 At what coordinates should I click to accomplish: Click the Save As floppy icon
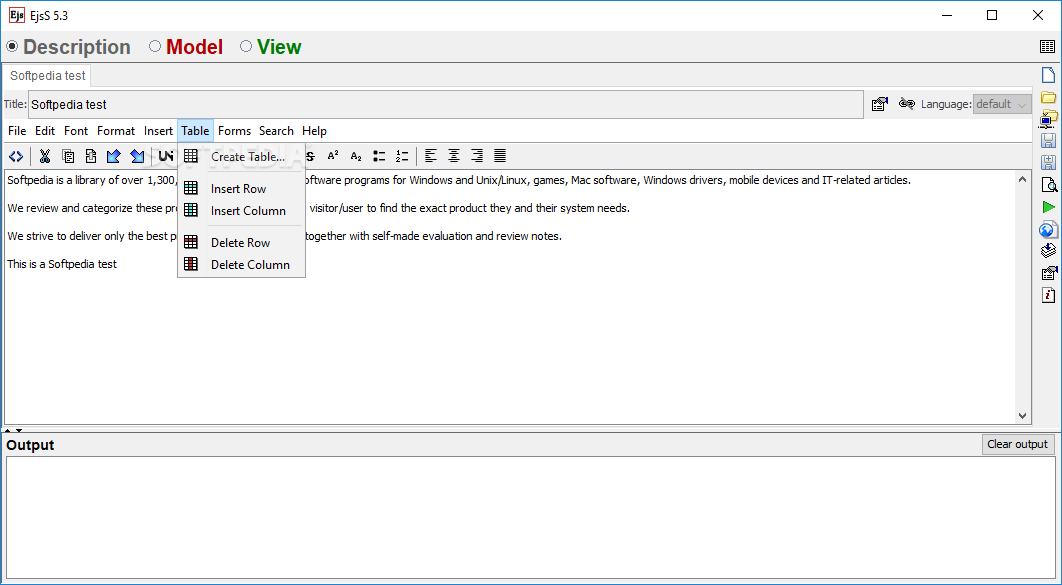[1048, 162]
